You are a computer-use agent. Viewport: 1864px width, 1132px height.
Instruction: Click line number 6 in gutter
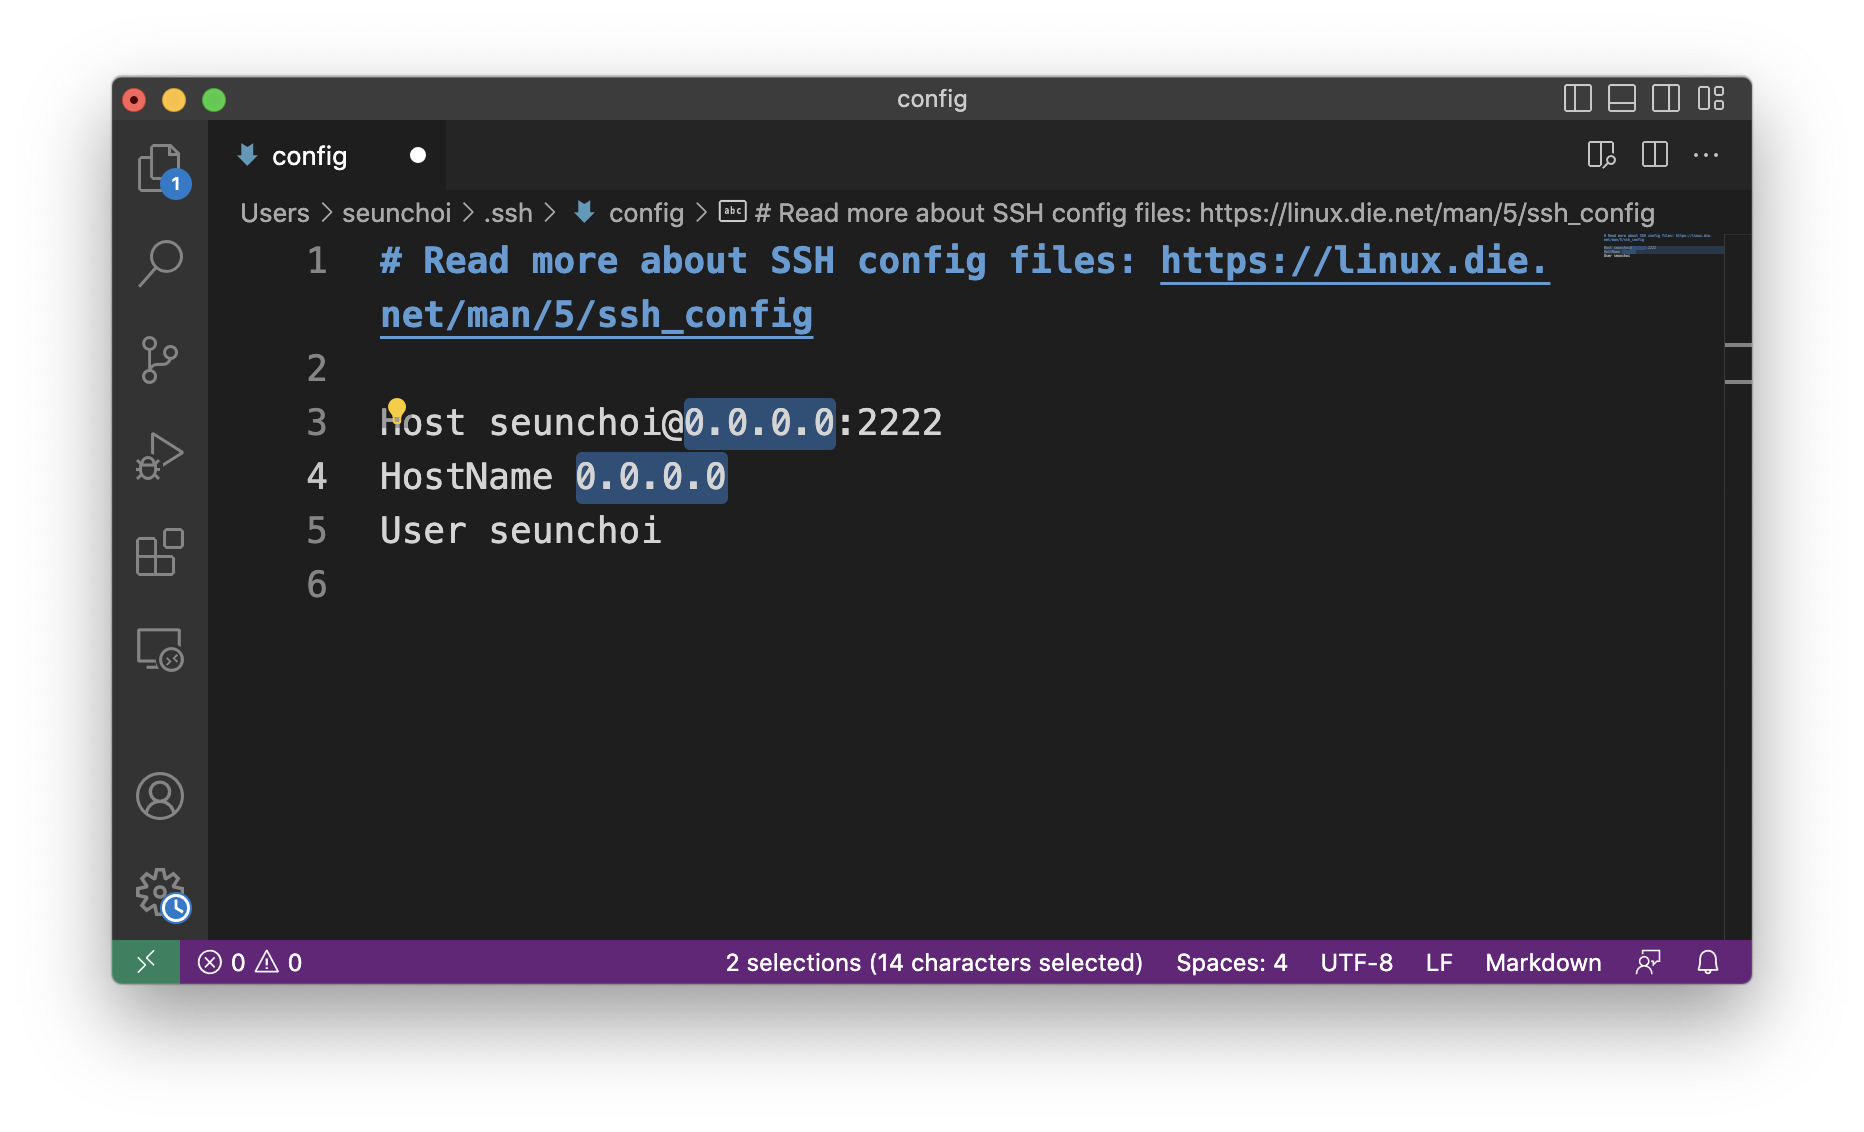317,585
